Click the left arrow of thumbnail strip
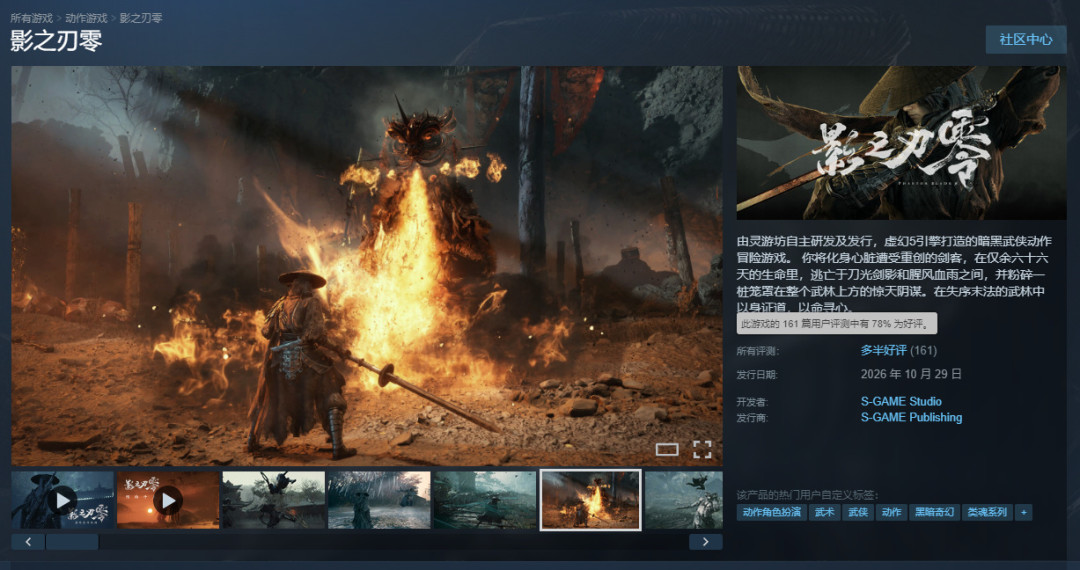1080x570 pixels. (x=28, y=542)
